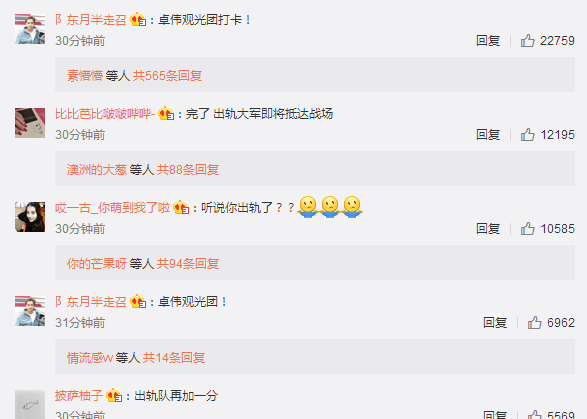The width and height of the screenshot is (587, 419).
Task: Reply to the 卓伟观光团打卡 comment
Action: tap(488, 40)
